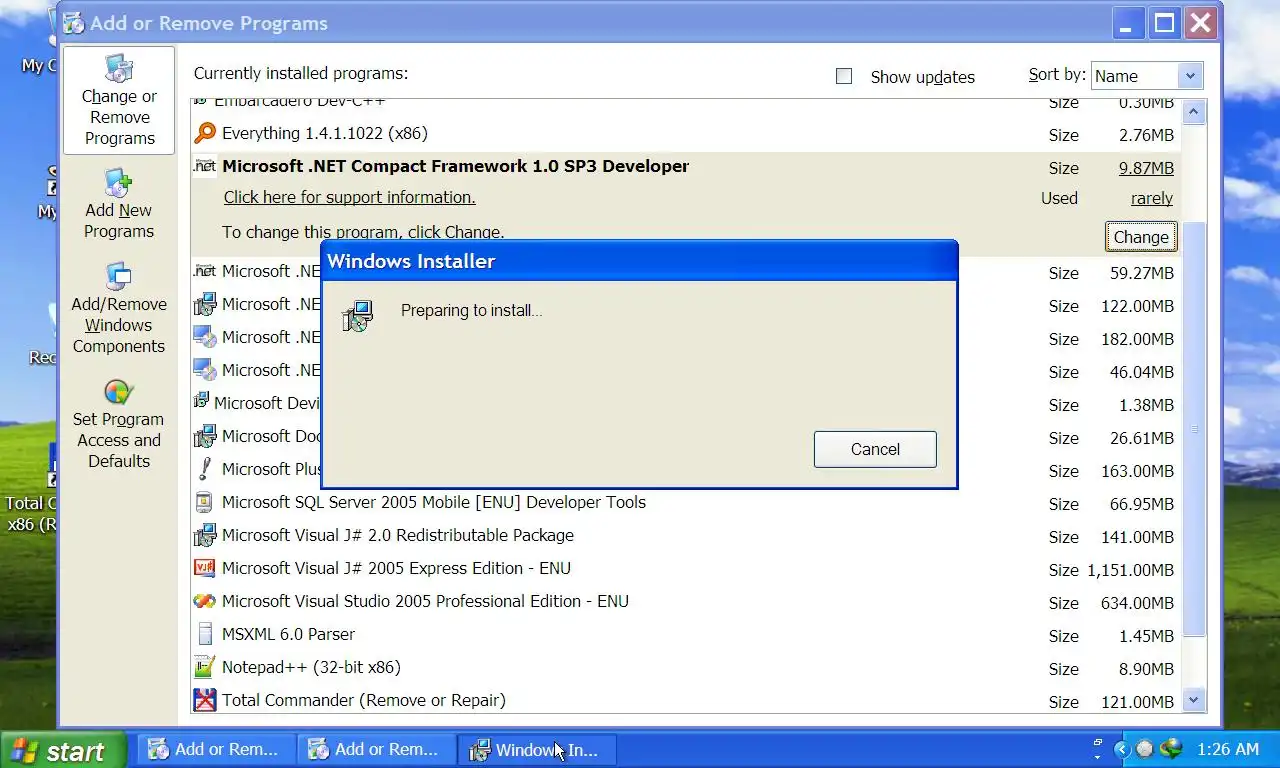Click the program list scrollbar thumb
This screenshot has height=768, width=1280.
pyautogui.click(x=1194, y=429)
